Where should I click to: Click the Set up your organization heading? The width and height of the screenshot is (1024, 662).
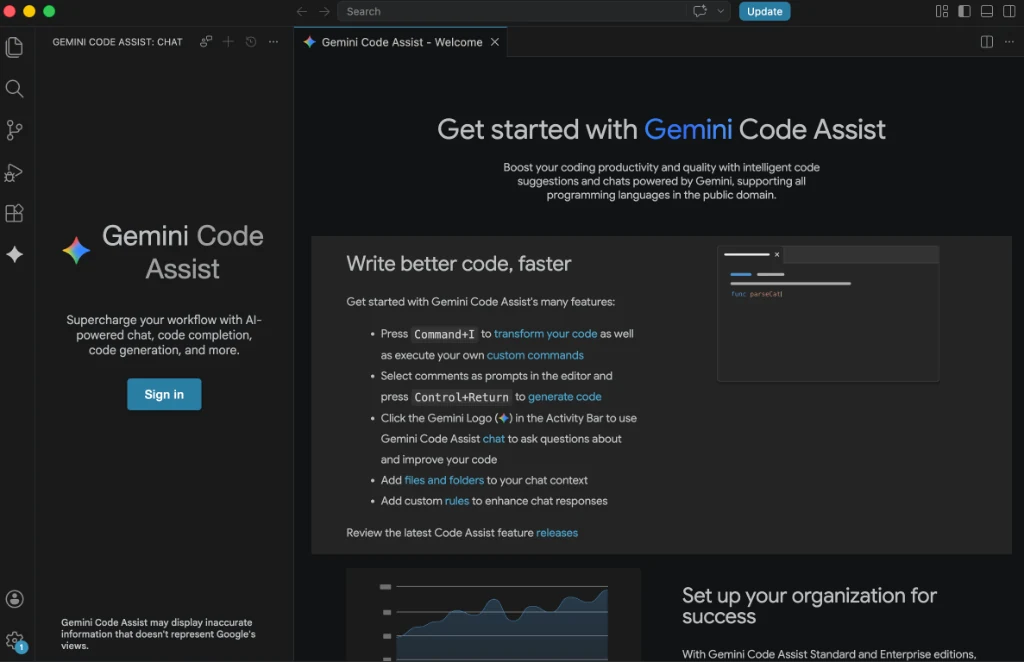tap(809, 606)
